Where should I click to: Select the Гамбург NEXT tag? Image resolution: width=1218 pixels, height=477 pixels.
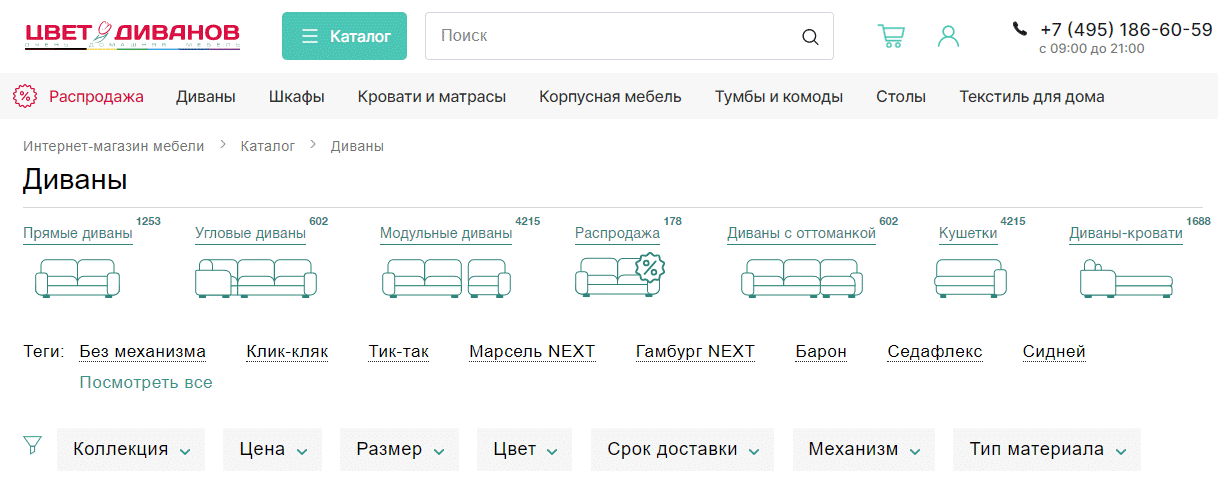695,352
